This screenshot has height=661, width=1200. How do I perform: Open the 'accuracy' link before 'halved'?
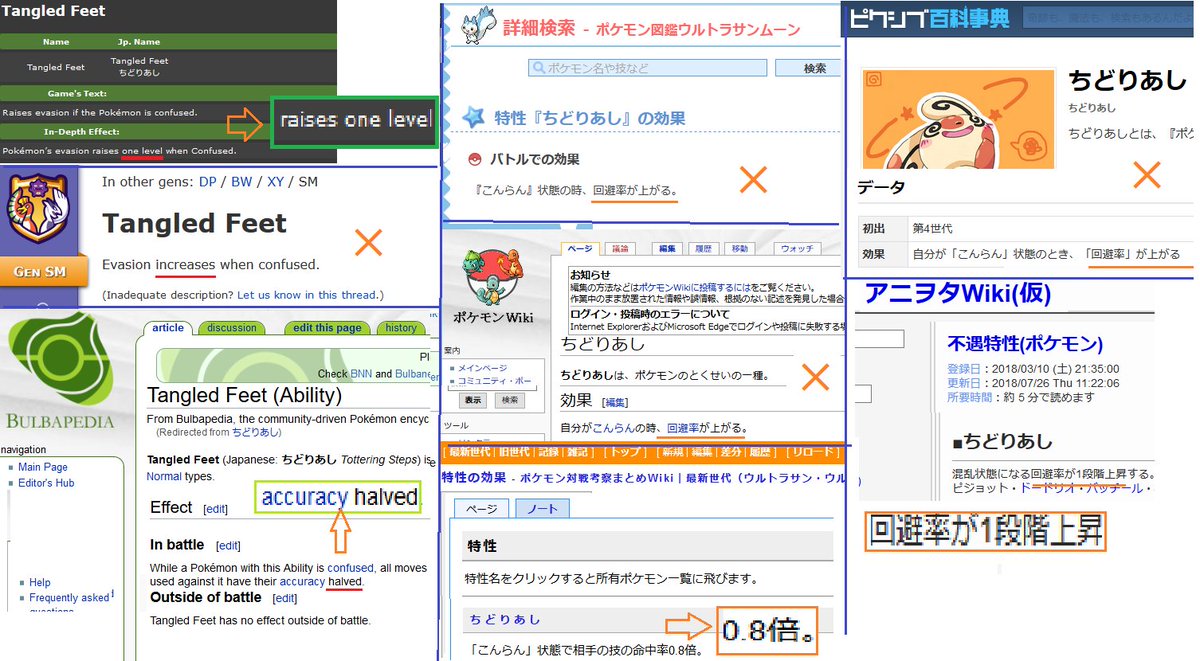302,581
